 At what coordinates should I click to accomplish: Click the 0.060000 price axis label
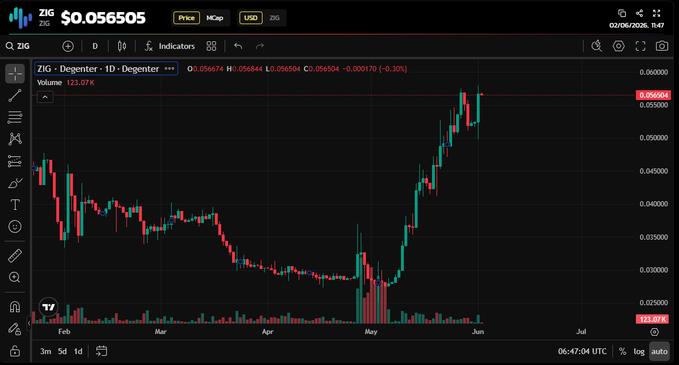pos(653,72)
